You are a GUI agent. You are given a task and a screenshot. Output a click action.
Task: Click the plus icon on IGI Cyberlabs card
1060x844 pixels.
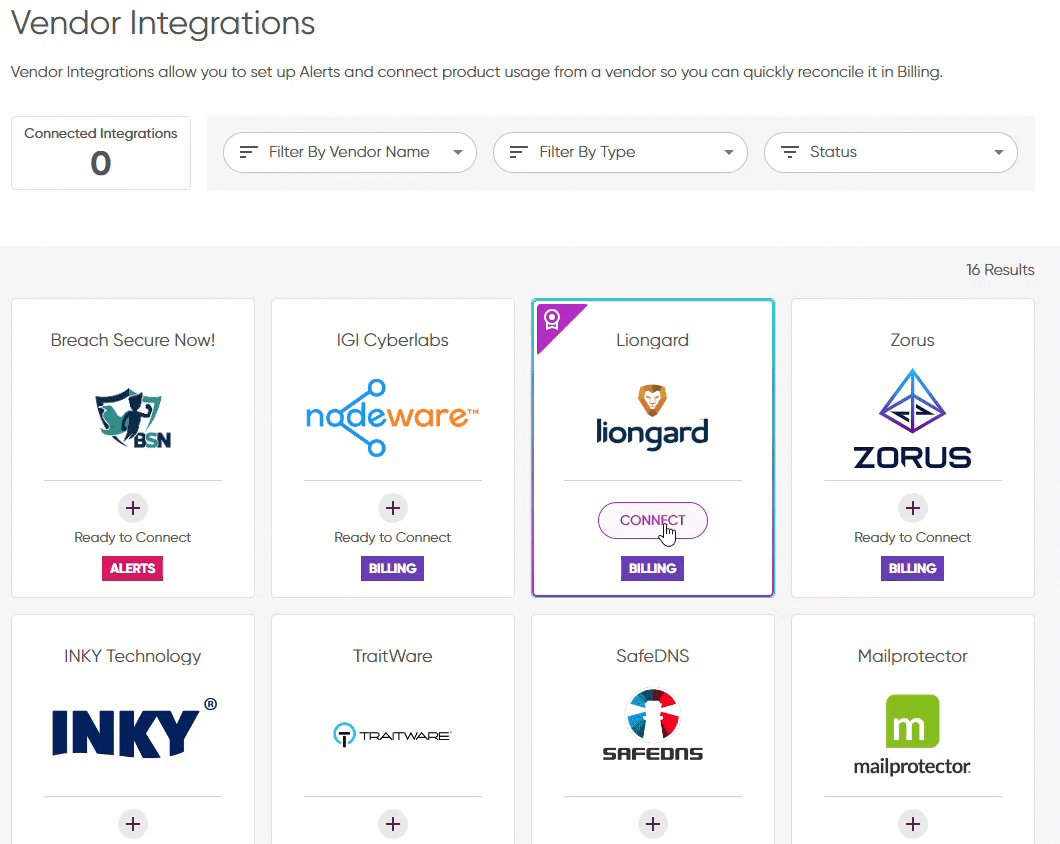tap(393, 508)
